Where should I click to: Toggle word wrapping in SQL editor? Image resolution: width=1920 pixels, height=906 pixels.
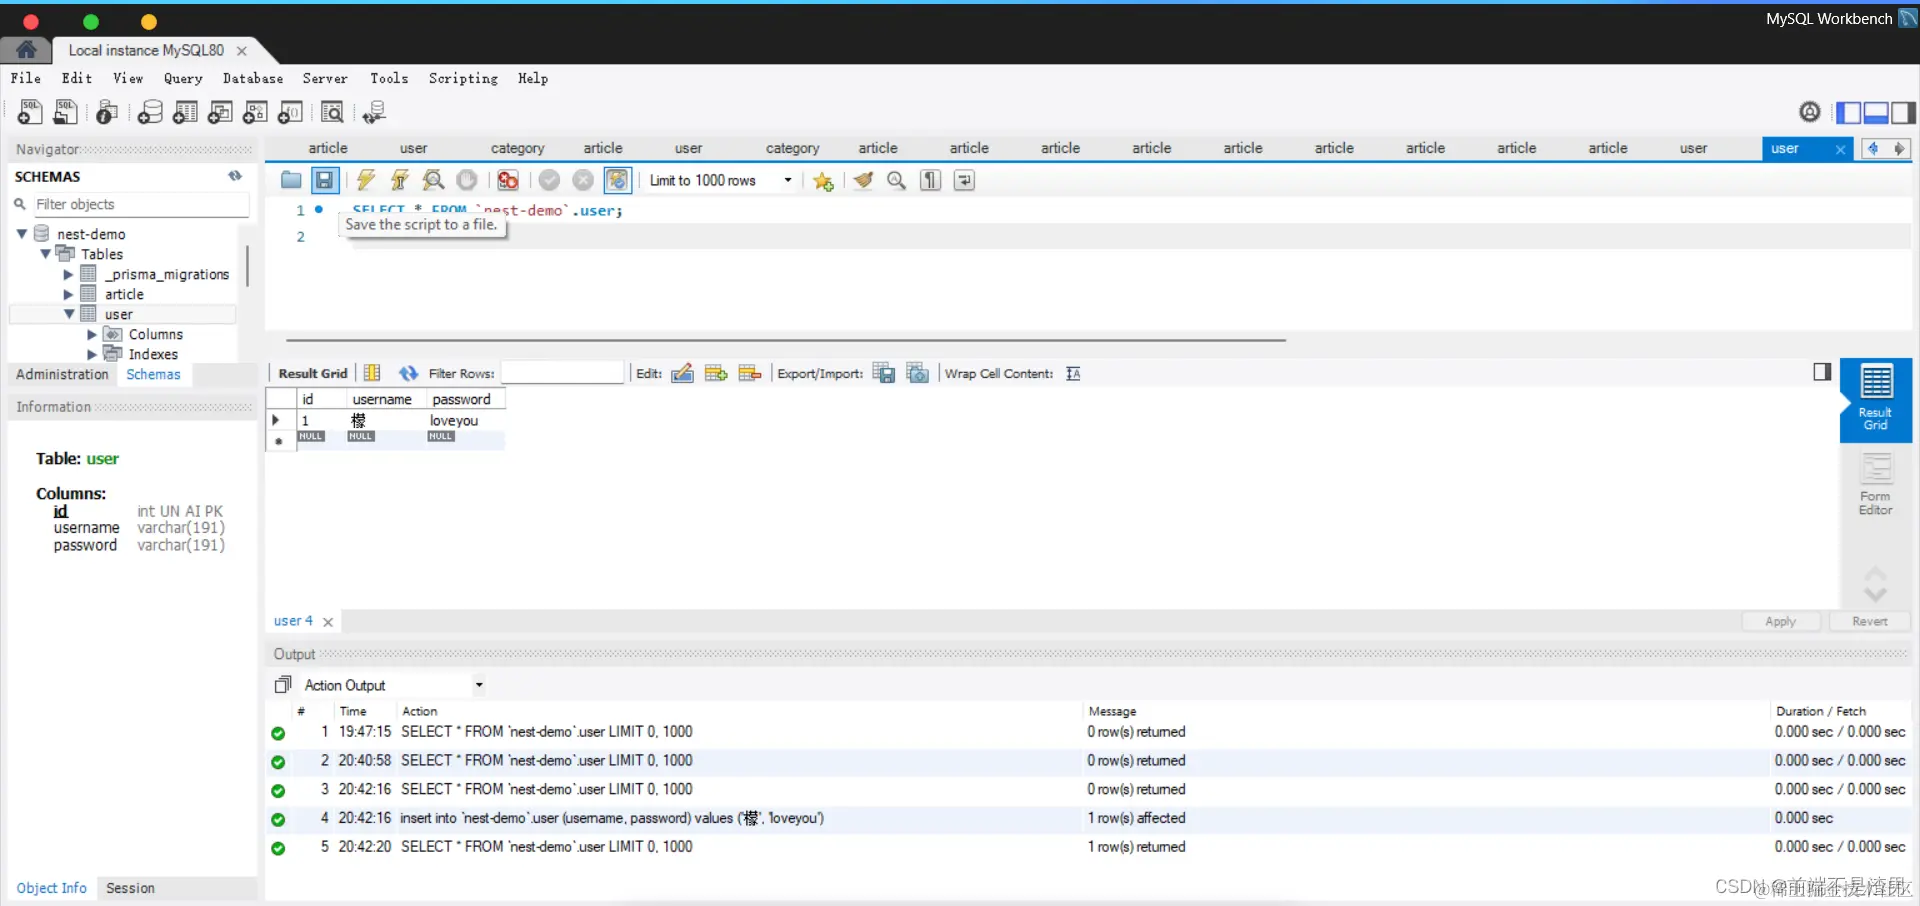coord(964,180)
